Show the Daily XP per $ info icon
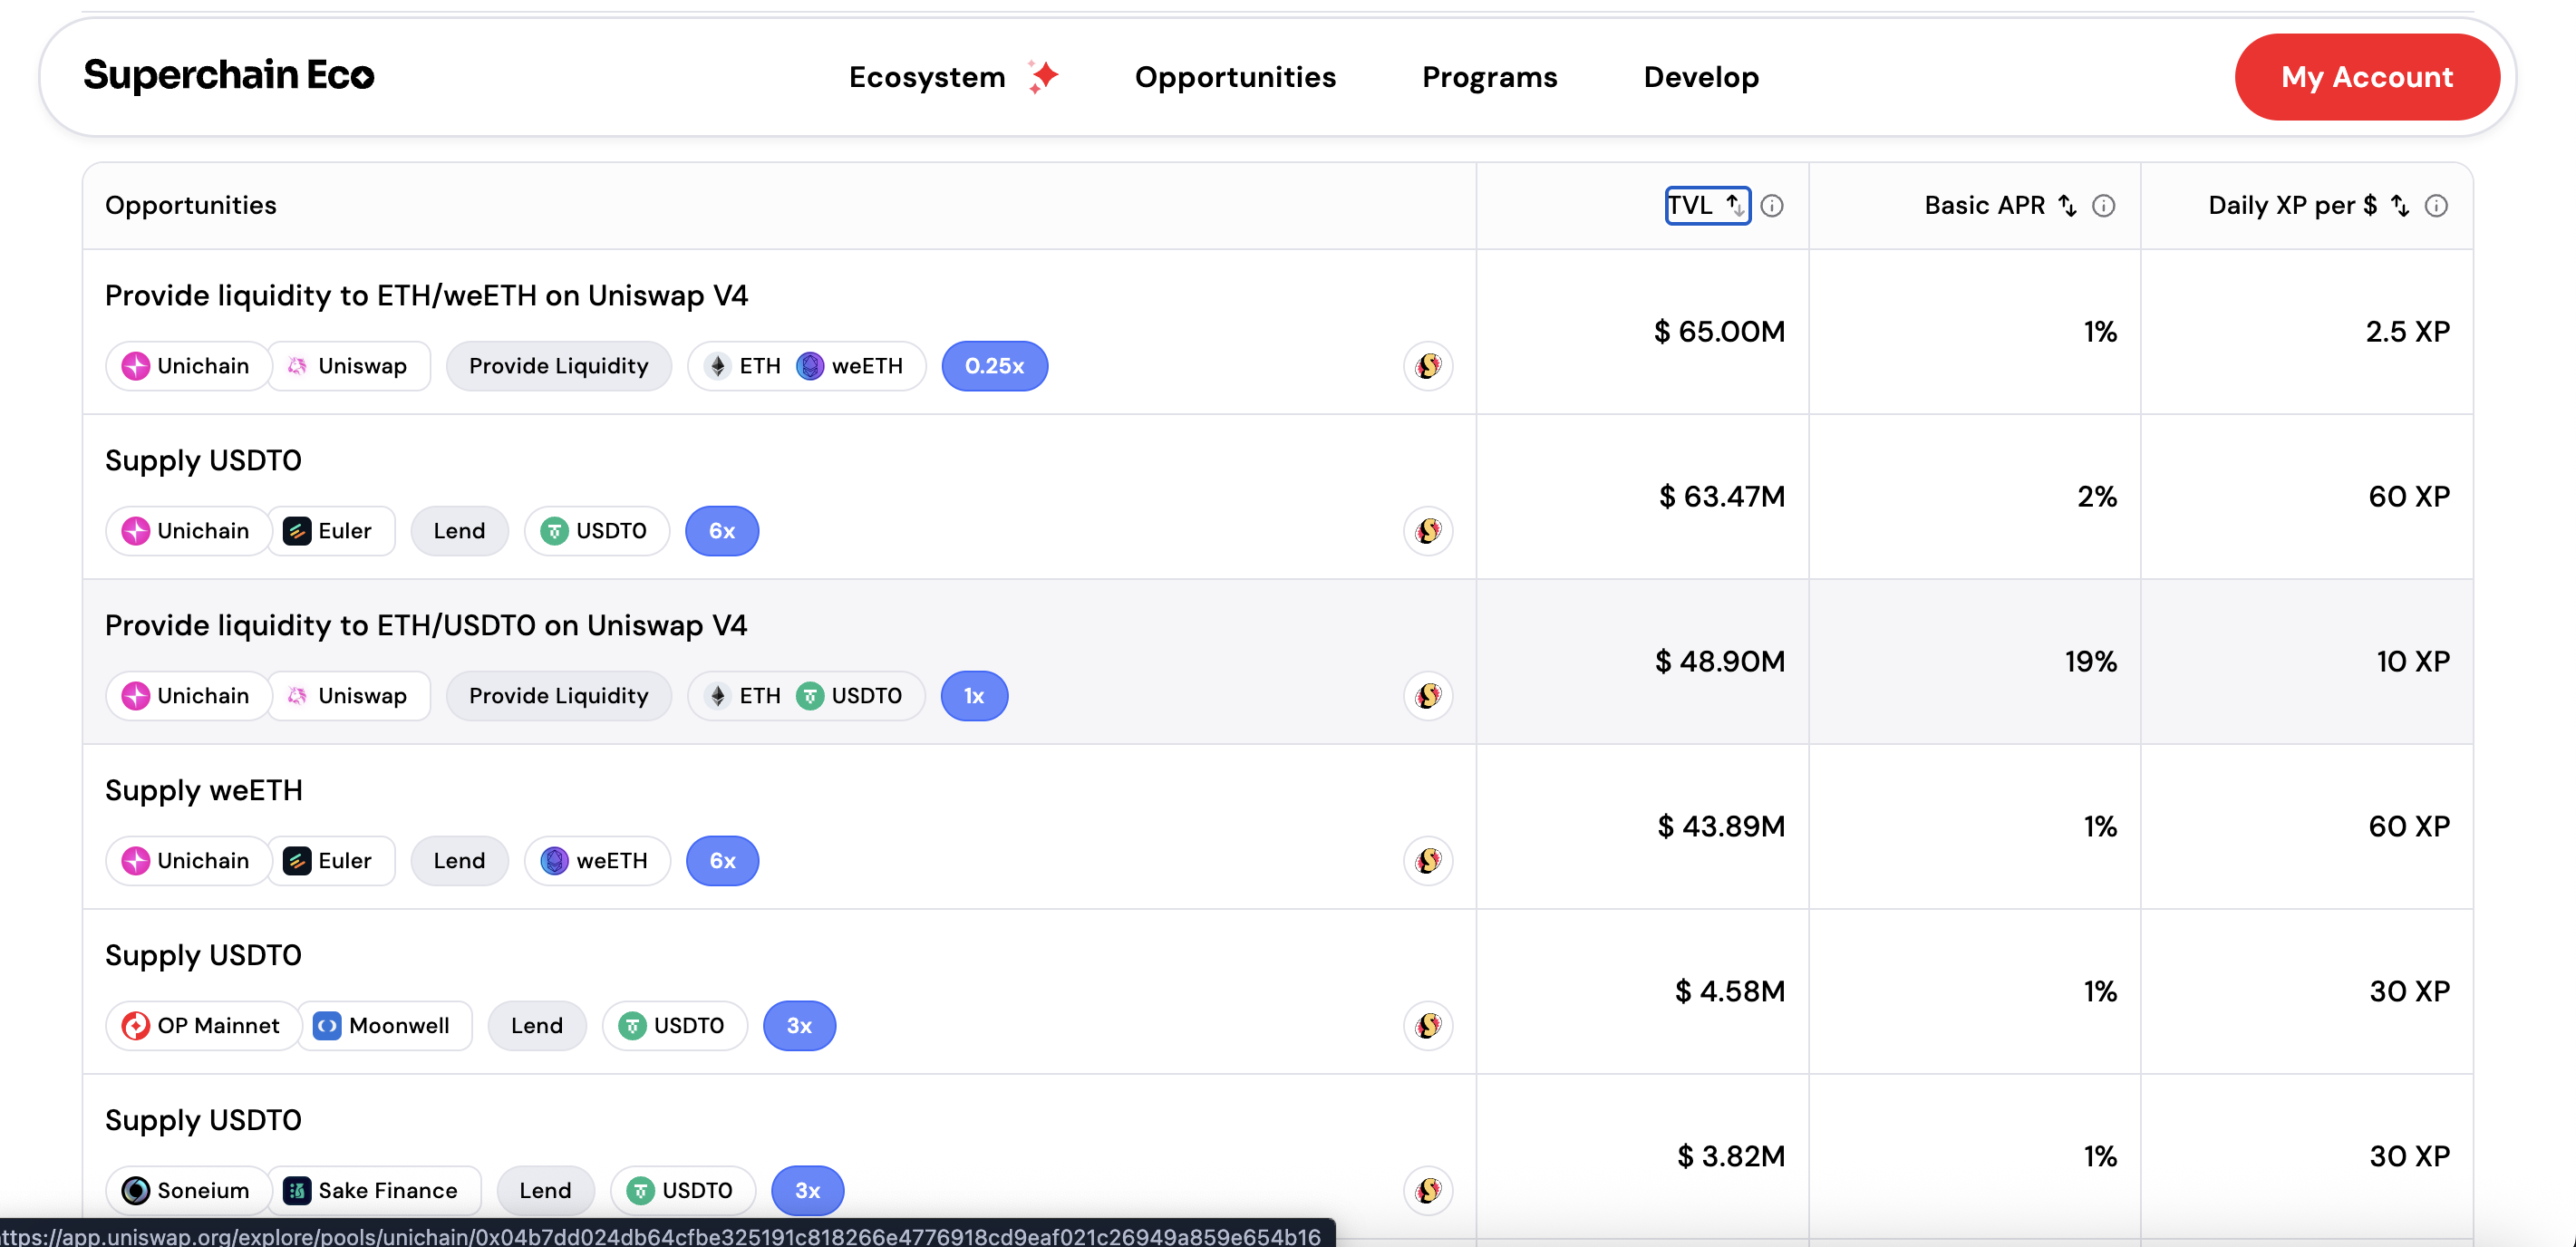Screen dimensions: 2576x1247 click(x=2436, y=205)
